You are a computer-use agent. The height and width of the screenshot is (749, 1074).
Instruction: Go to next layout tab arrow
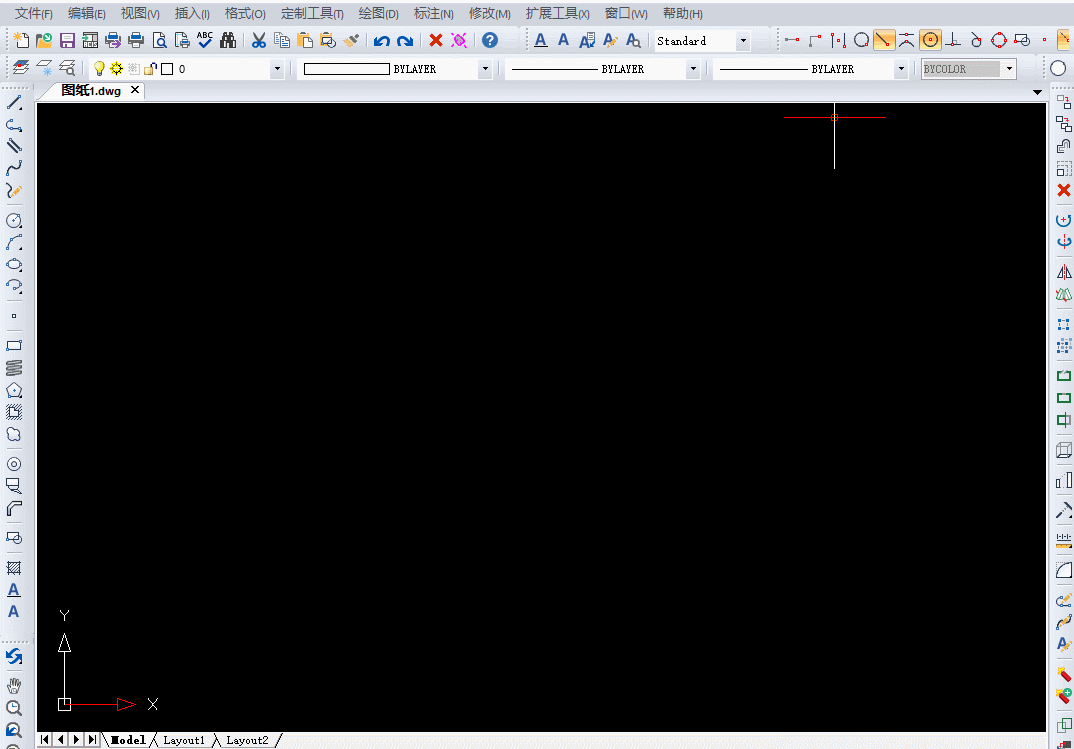77,739
